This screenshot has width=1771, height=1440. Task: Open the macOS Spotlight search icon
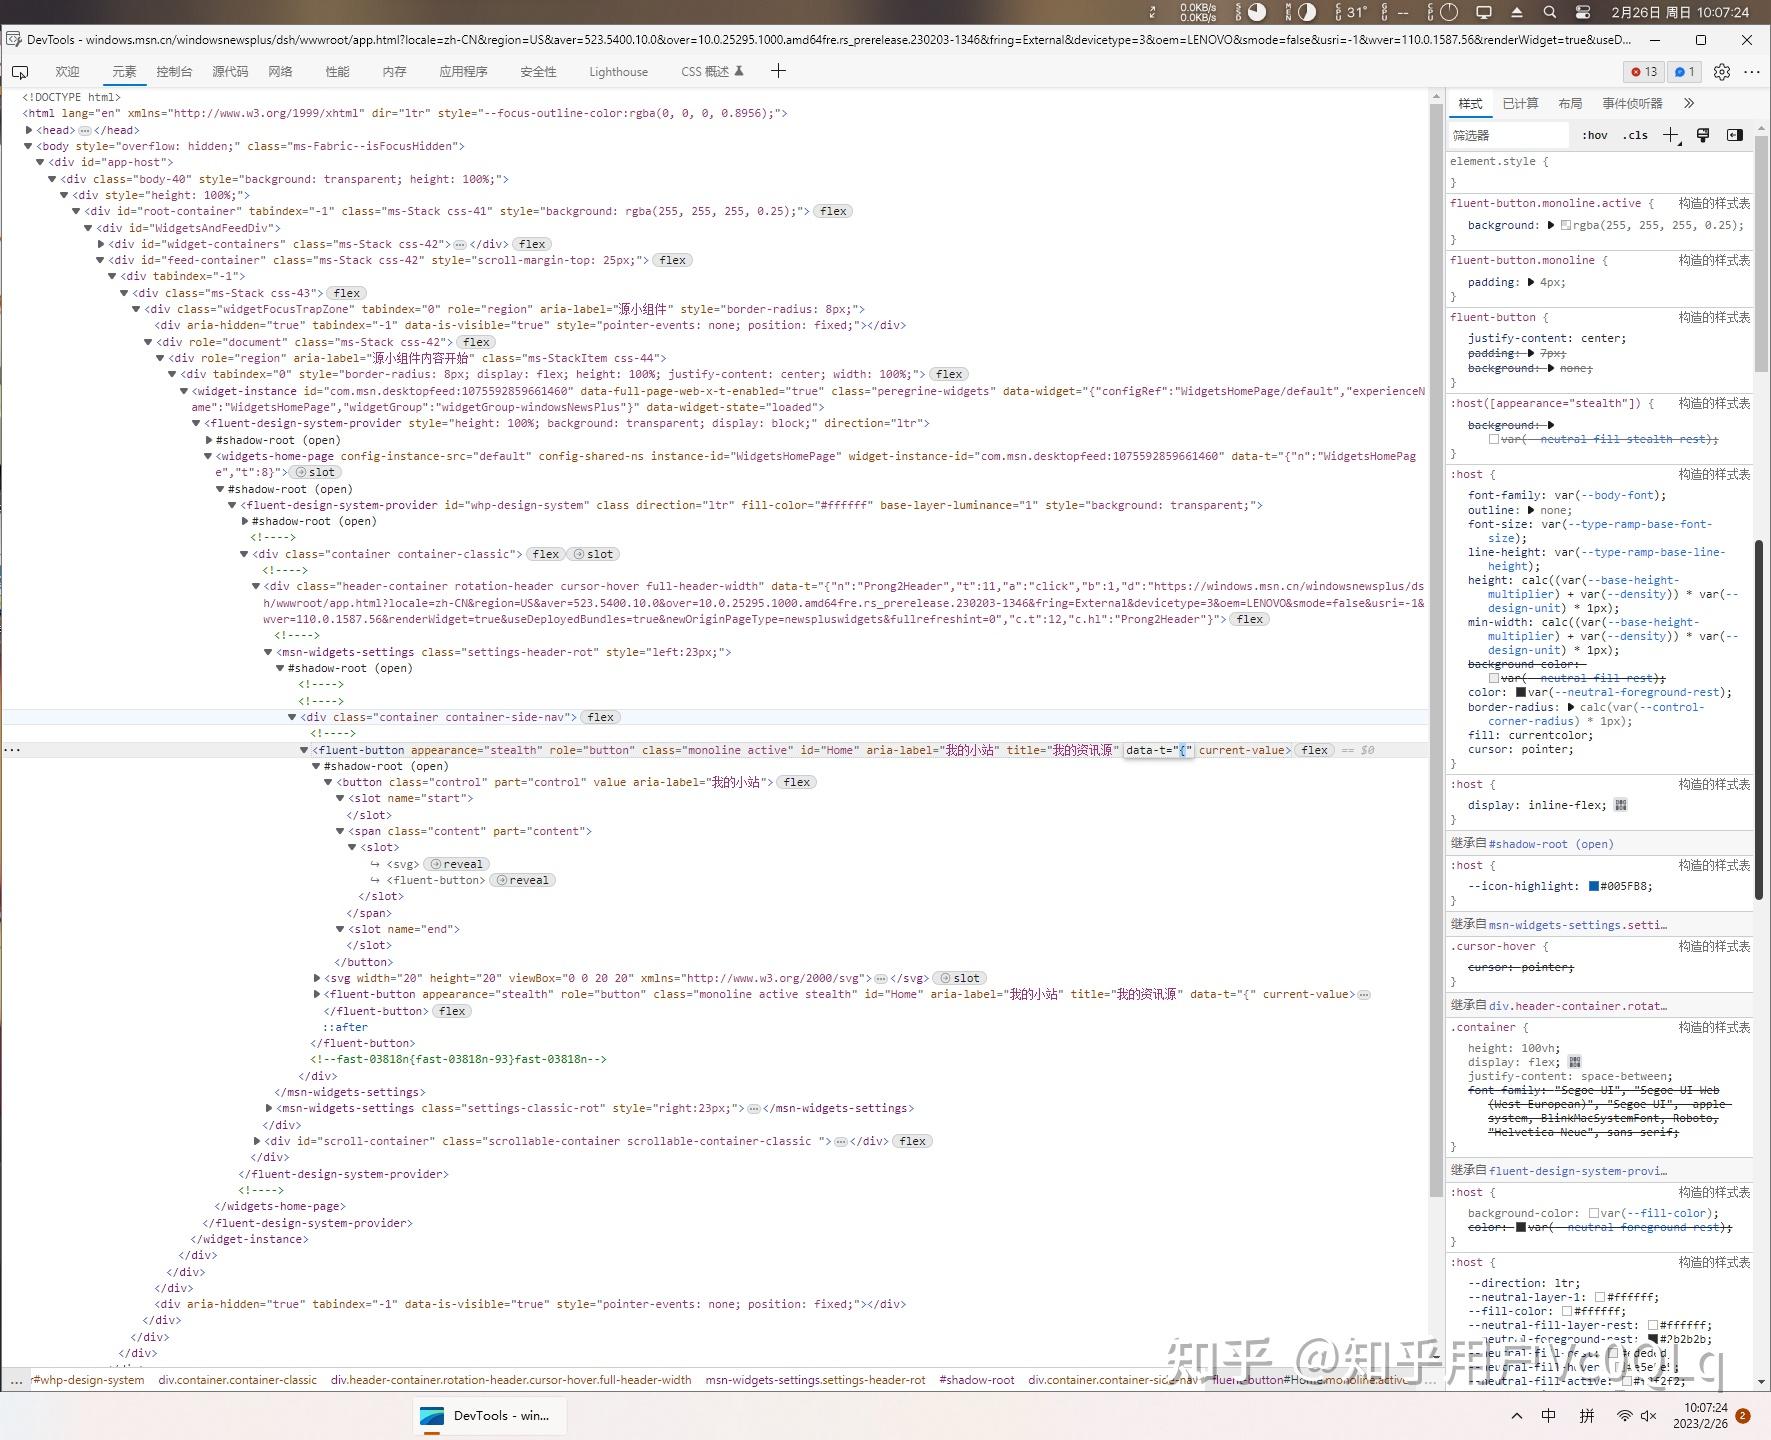(x=1549, y=12)
